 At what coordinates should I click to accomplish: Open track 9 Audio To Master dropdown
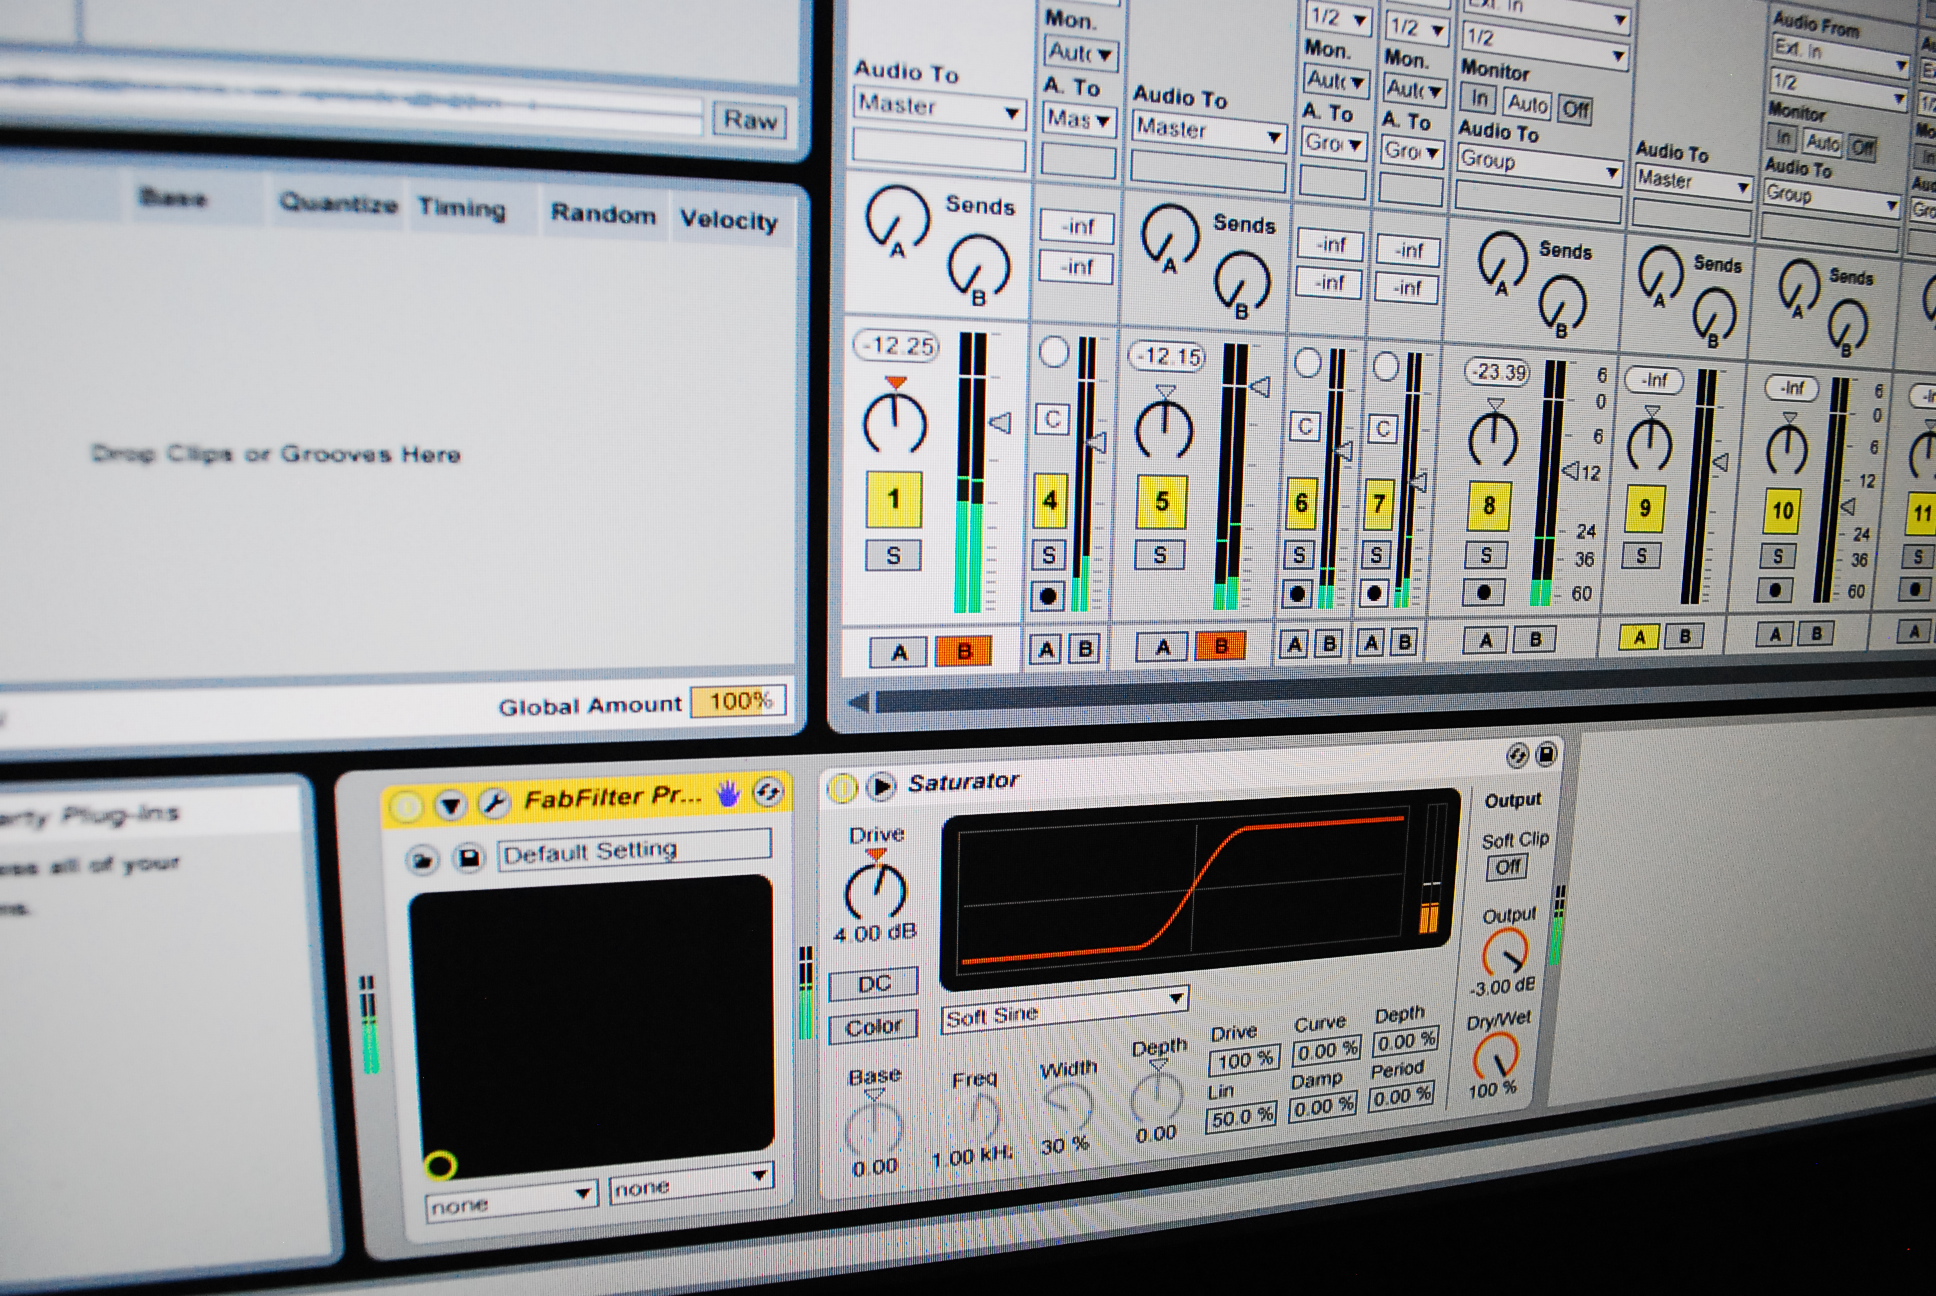tap(1693, 182)
